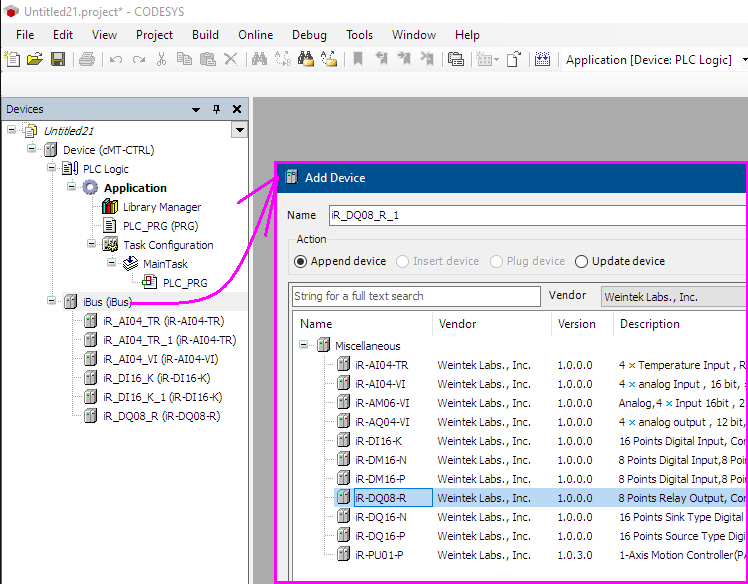Click the Cut scissors icon
The height and width of the screenshot is (584, 748).
pyautogui.click(x=161, y=60)
